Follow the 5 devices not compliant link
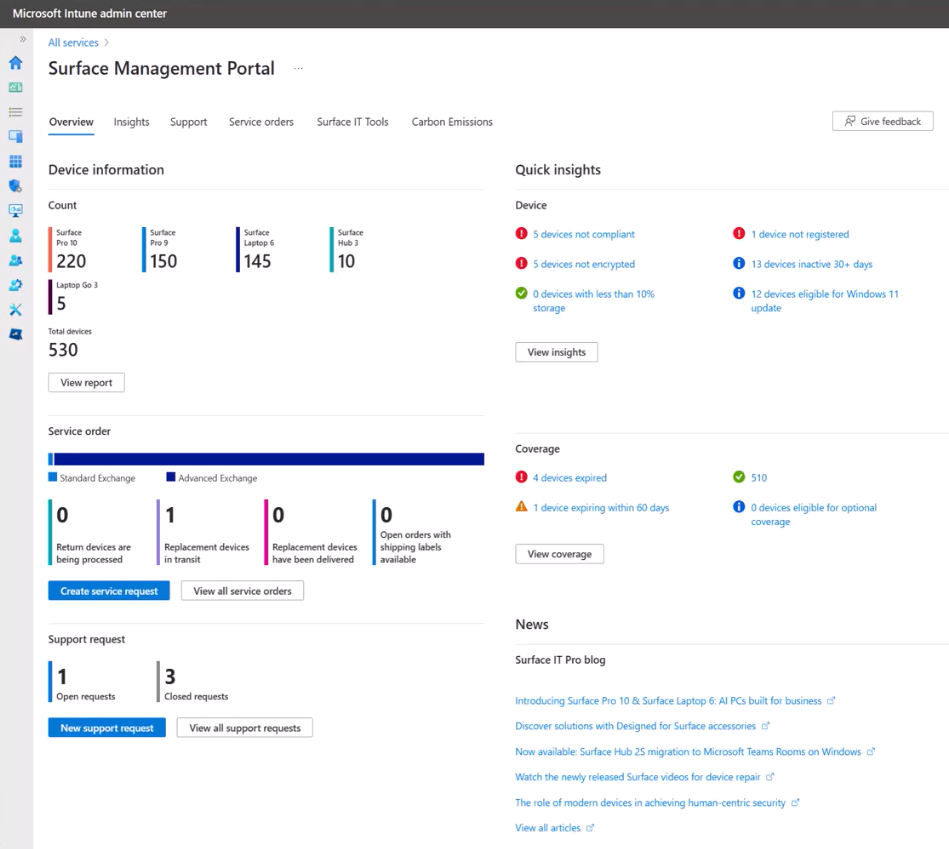The image size is (949, 849). [582, 234]
